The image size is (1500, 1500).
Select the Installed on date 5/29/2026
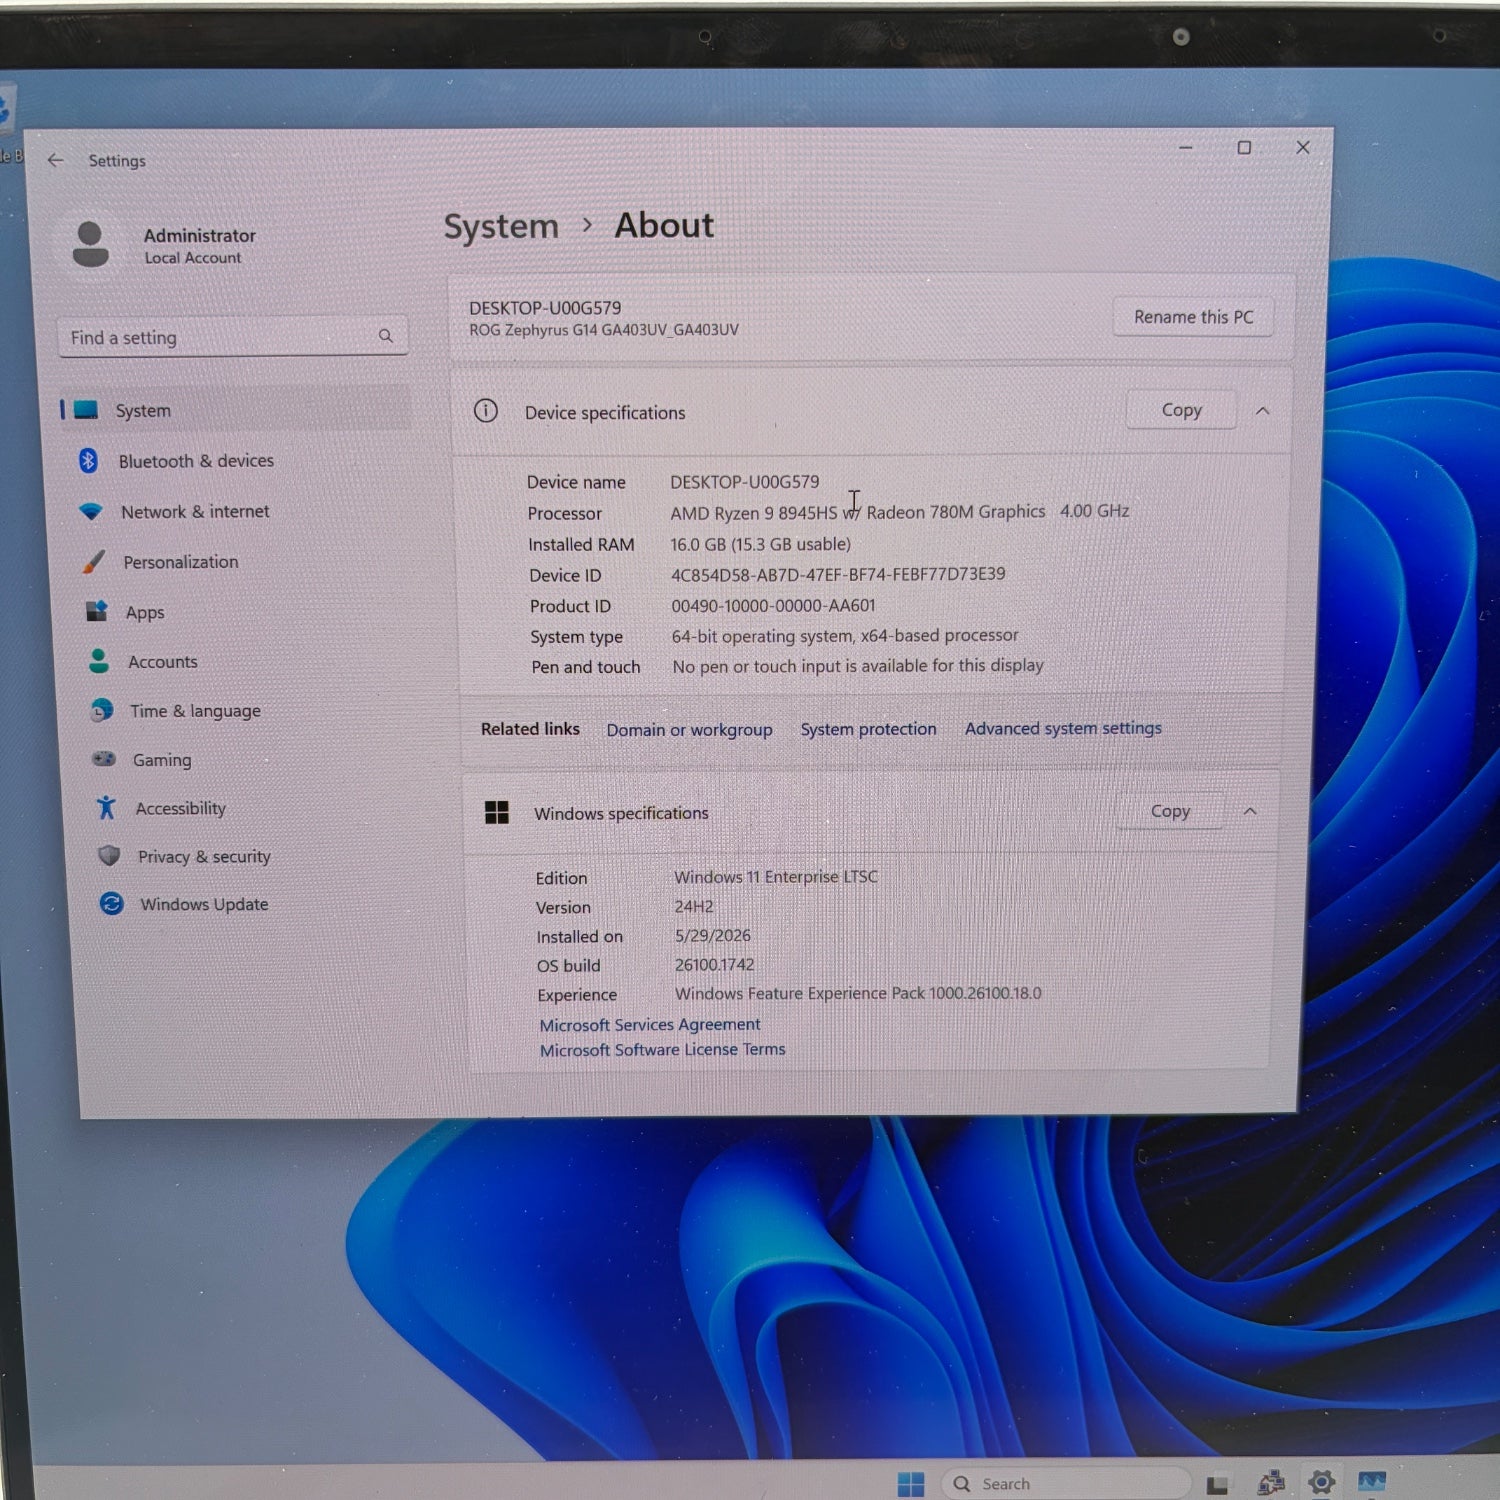pos(713,935)
